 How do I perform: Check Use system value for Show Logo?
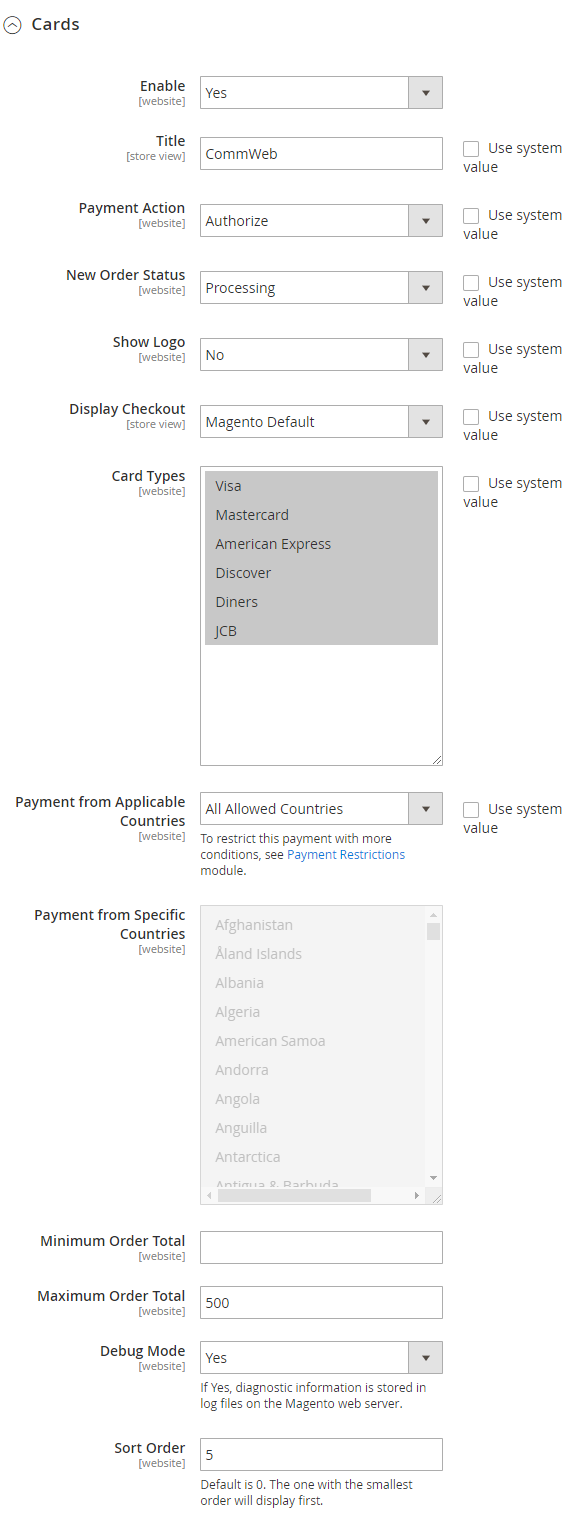[x=471, y=349]
